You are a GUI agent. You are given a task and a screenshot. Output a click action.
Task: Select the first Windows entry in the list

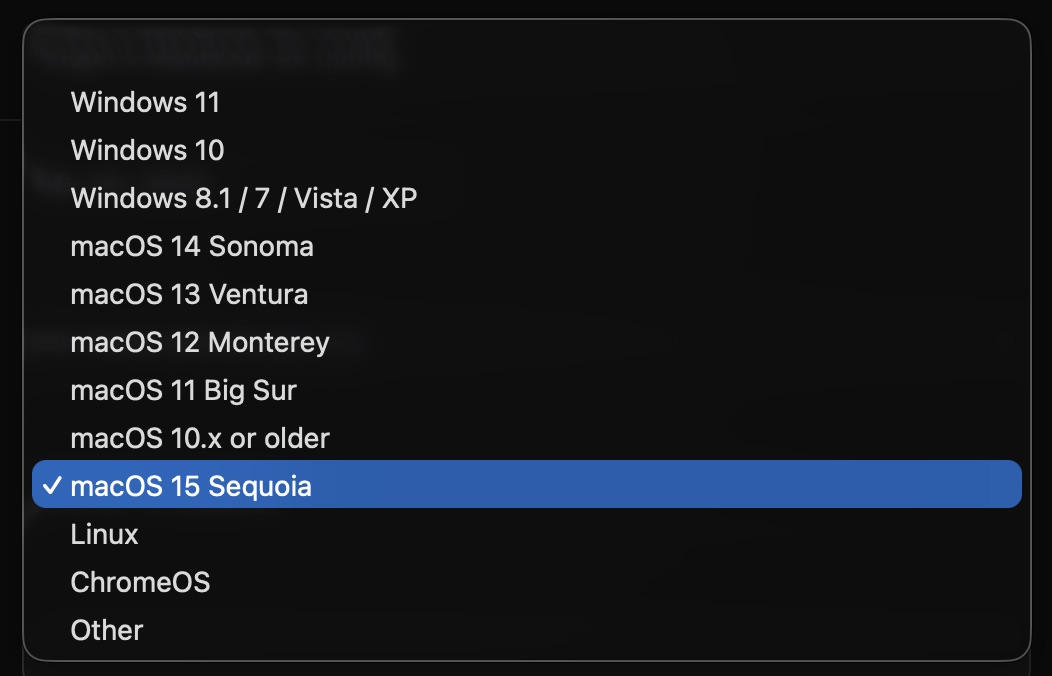pyautogui.click(x=145, y=102)
